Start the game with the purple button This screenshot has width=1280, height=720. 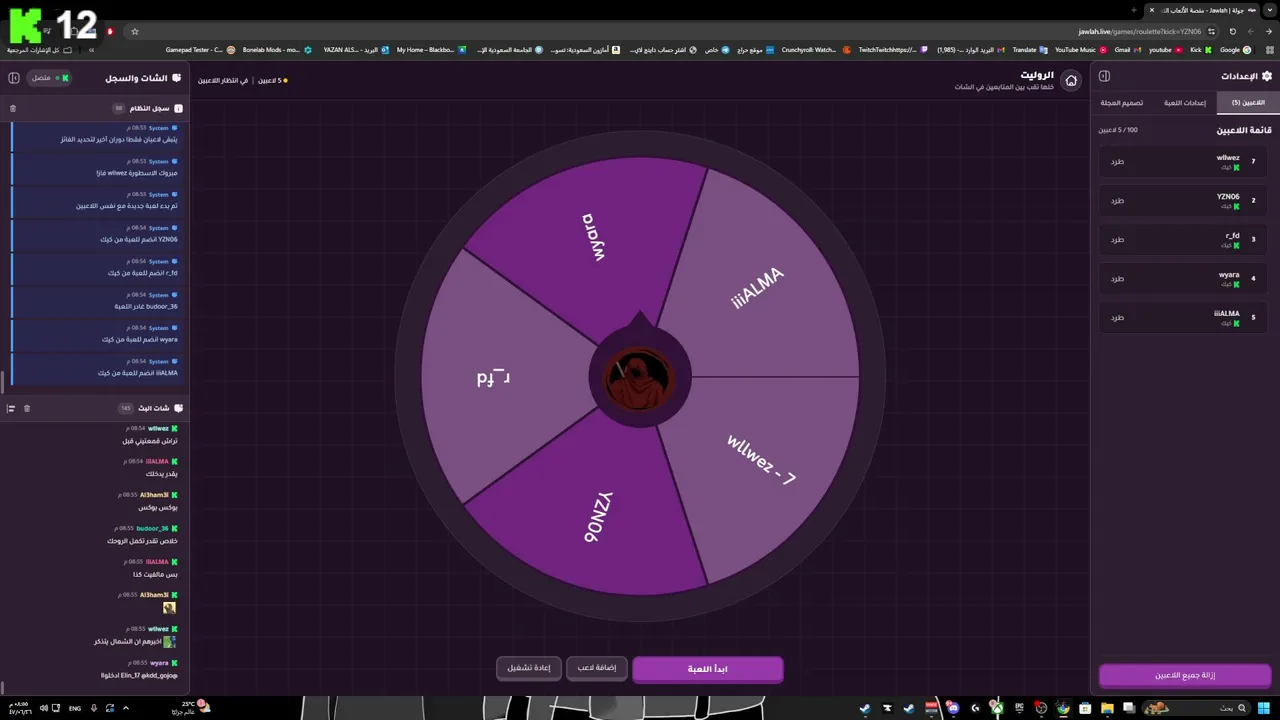pyautogui.click(x=708, y=669)
